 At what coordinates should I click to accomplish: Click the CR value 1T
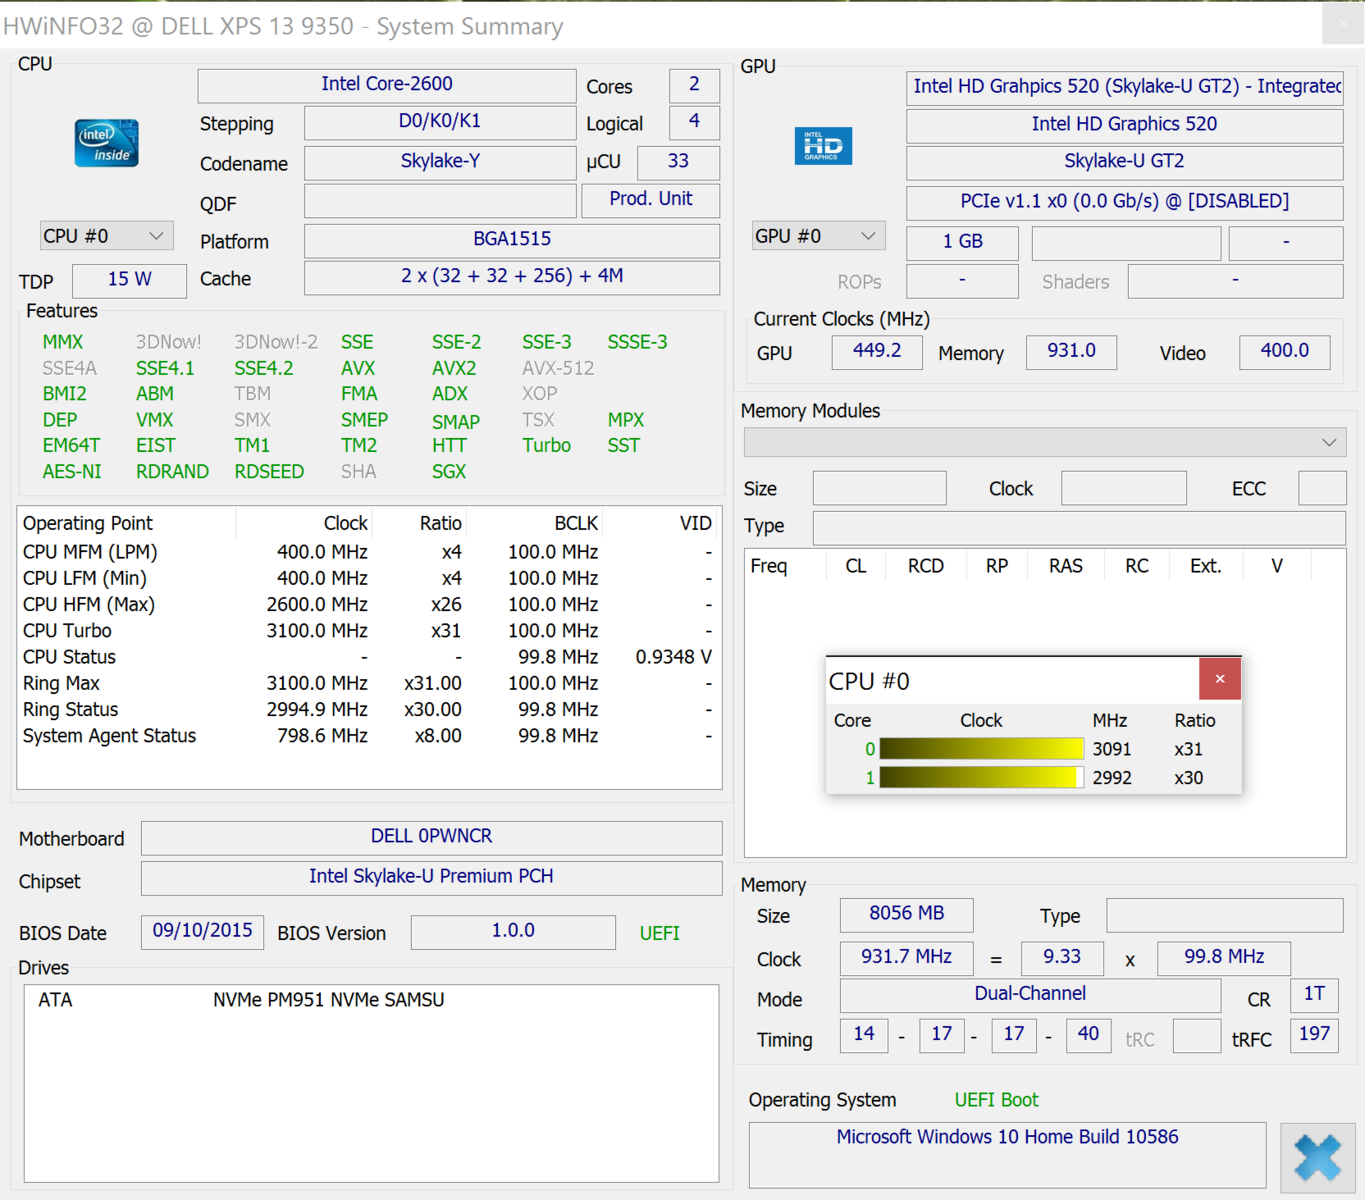pos(1314,995)
